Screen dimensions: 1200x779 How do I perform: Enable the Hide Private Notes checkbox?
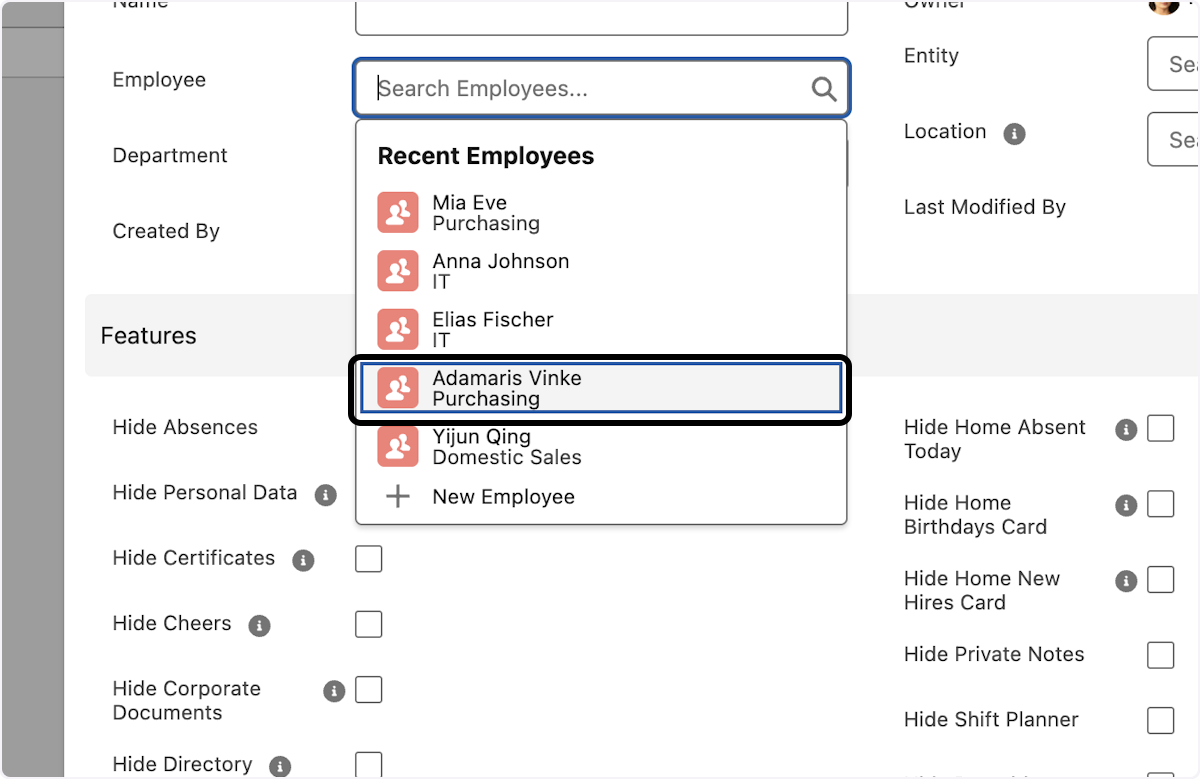click(x=1160, y=655)
